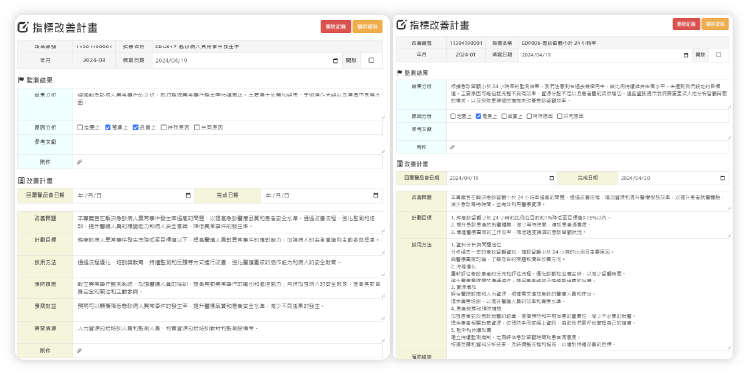Click the 需要資源 text area in left form
Image resolution: width=748 pixels, height=375 pixels.
tap(228, 333)
